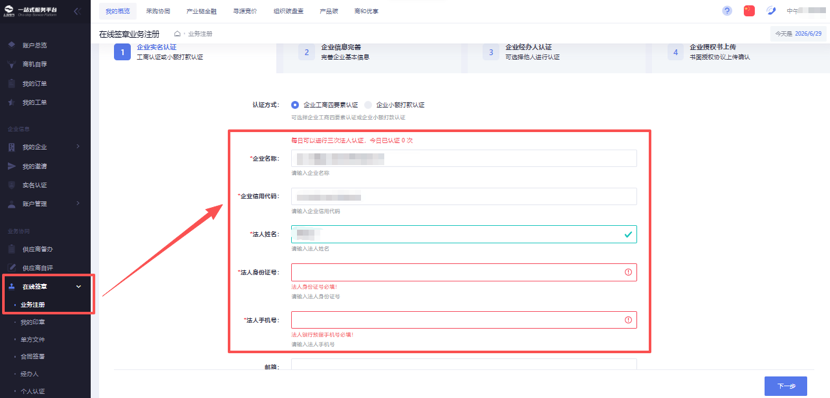
Task: Click the 法人身份证号 input field
Action: (x=464, y=272)
